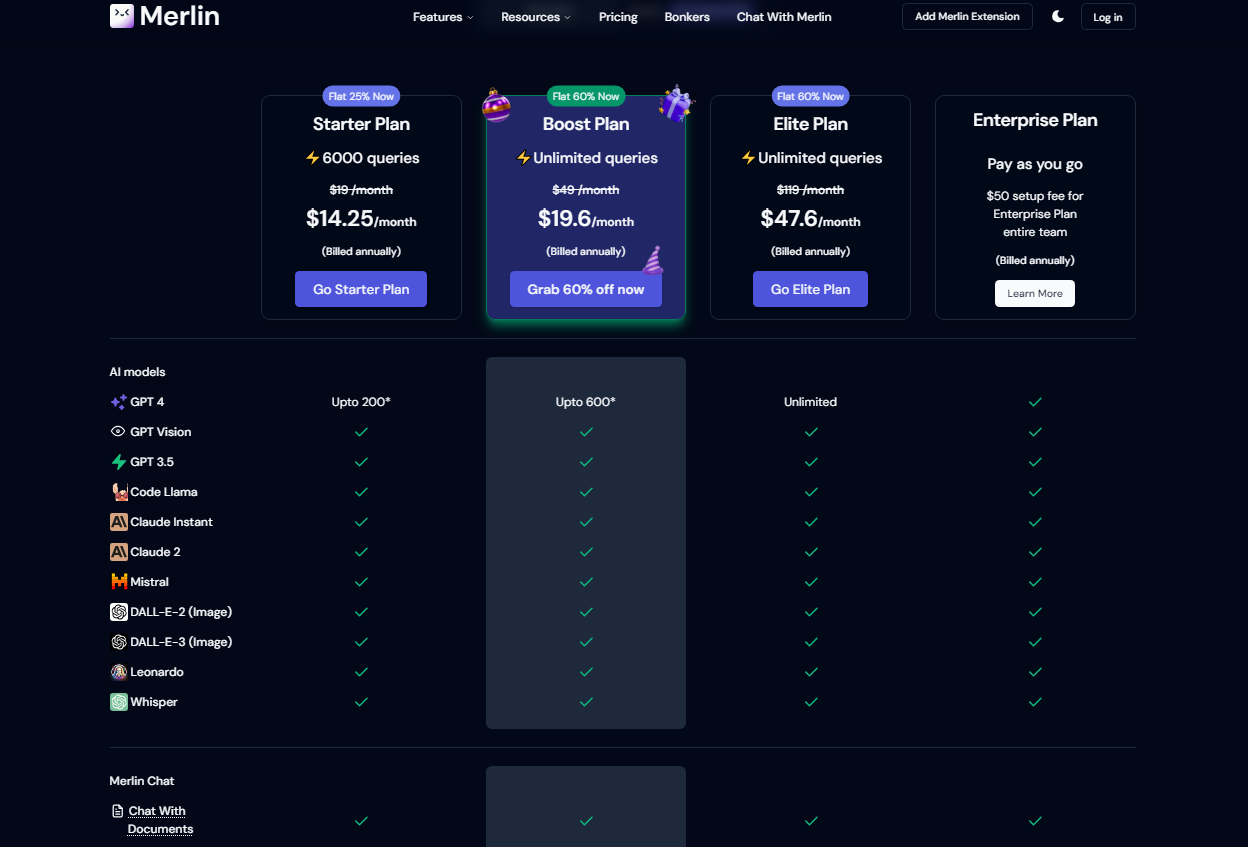The image size is (1248, 847).
Task: Click the Chat With Documents link
Action: pyautogui.click(x=160, y=820)
